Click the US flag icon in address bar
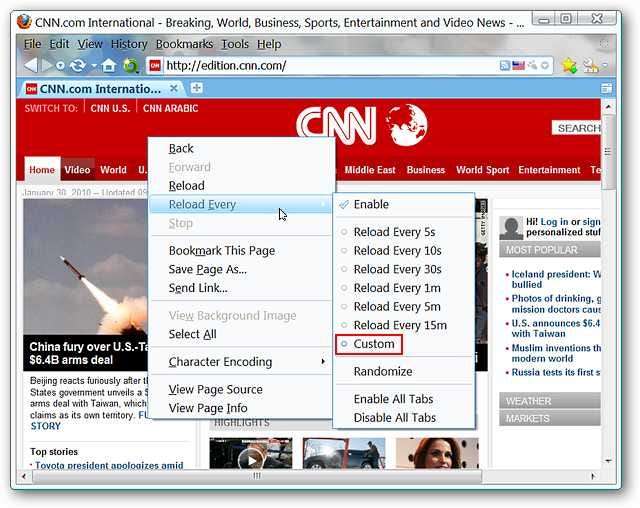Screen dimensions: 640x508 pyautogui.click(x=518, y=65)
